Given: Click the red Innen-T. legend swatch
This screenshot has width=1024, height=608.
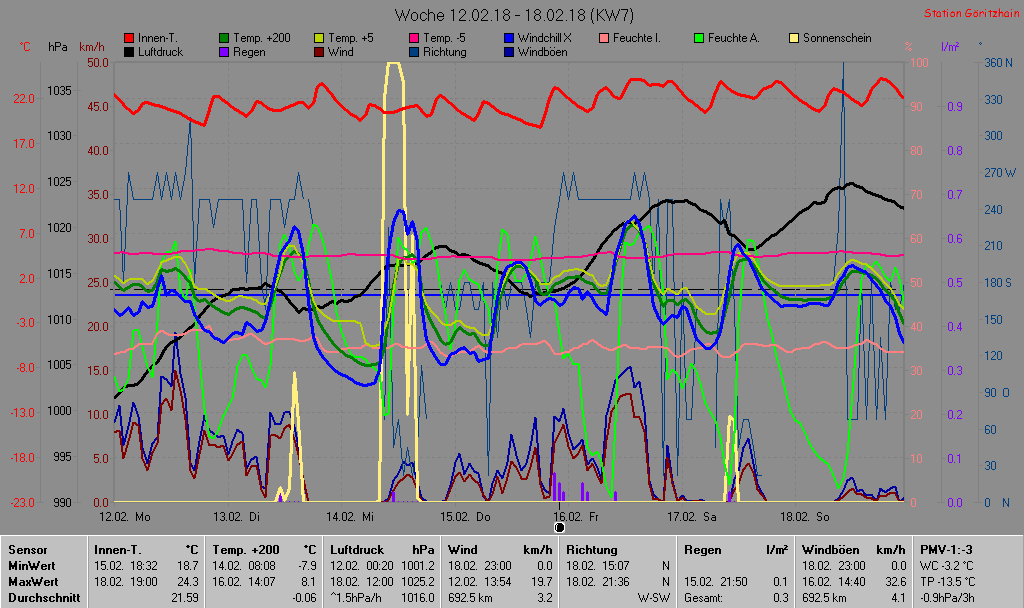Looking at the screenshot, I should (129, 38).
